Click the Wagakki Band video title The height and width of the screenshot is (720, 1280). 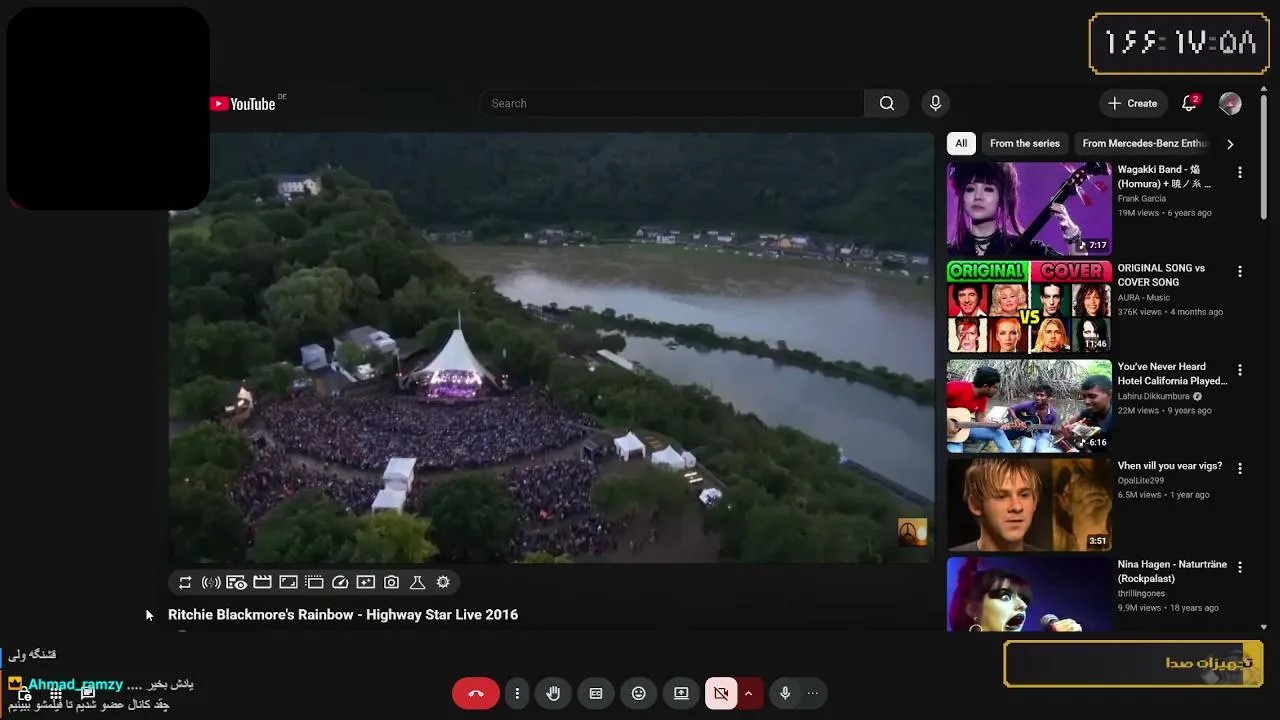pos(1165,177)
